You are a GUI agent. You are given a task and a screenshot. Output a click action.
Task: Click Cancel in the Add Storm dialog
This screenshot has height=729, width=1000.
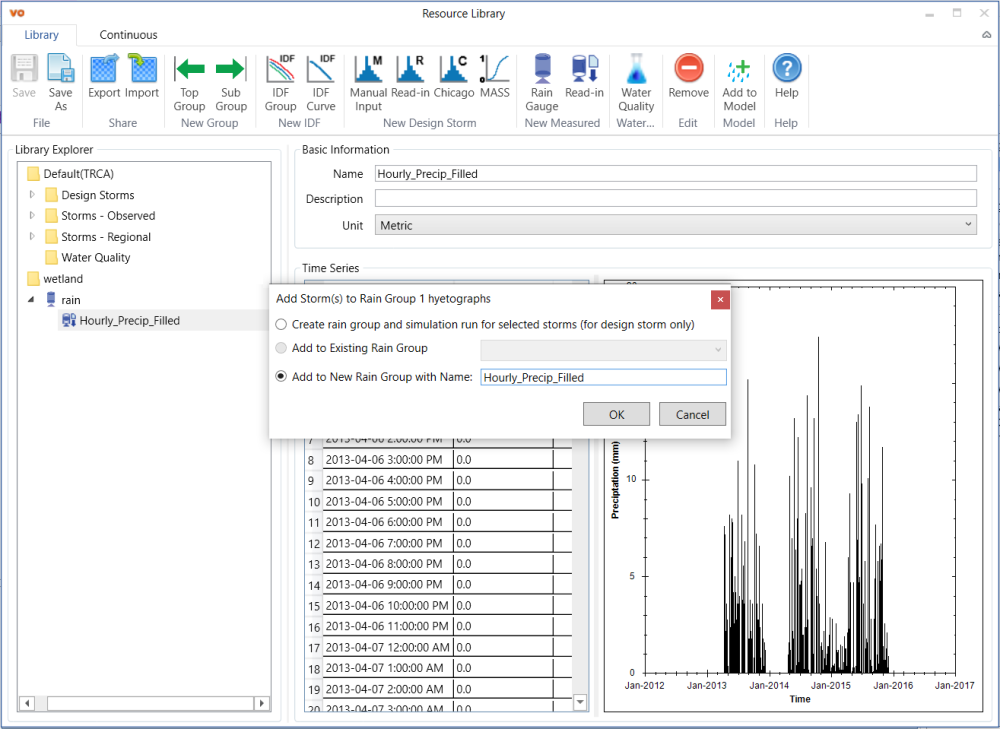tap(692, 414)
